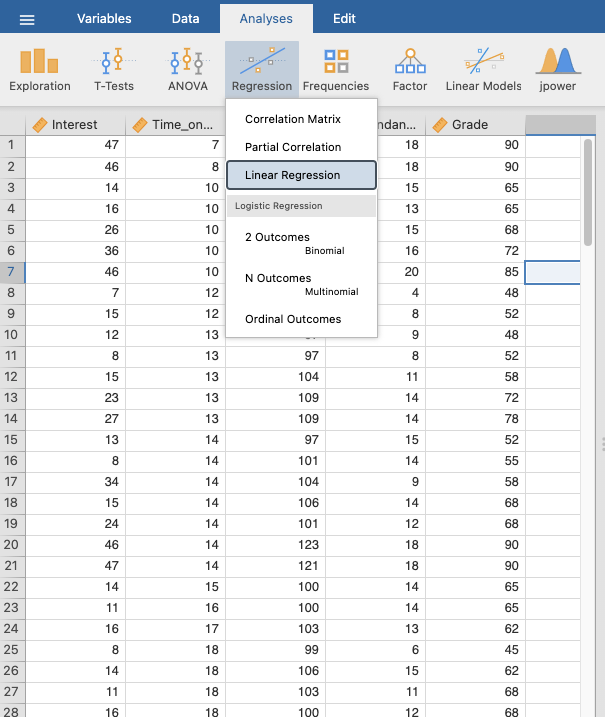Open the ANOVA analysis menu
Screen dimensions: 605x717
click(x=186, y=69)
